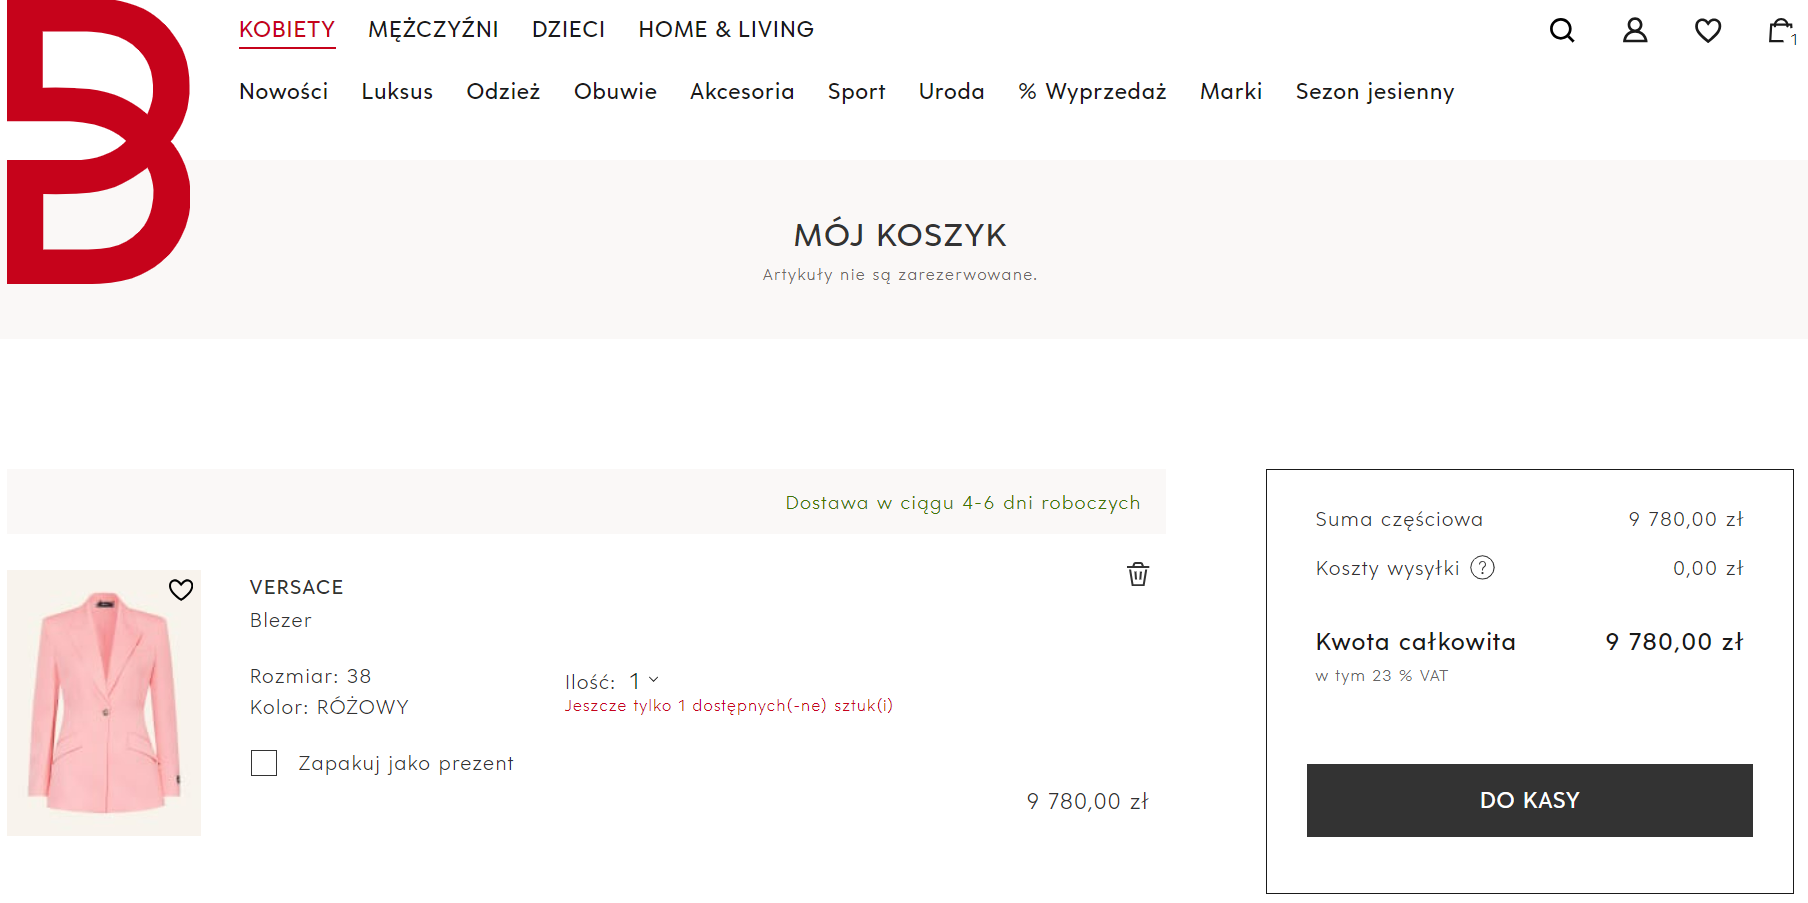Open the Marki menu
Viewport: 1808px width, 903px height.
pos(1231,92)
